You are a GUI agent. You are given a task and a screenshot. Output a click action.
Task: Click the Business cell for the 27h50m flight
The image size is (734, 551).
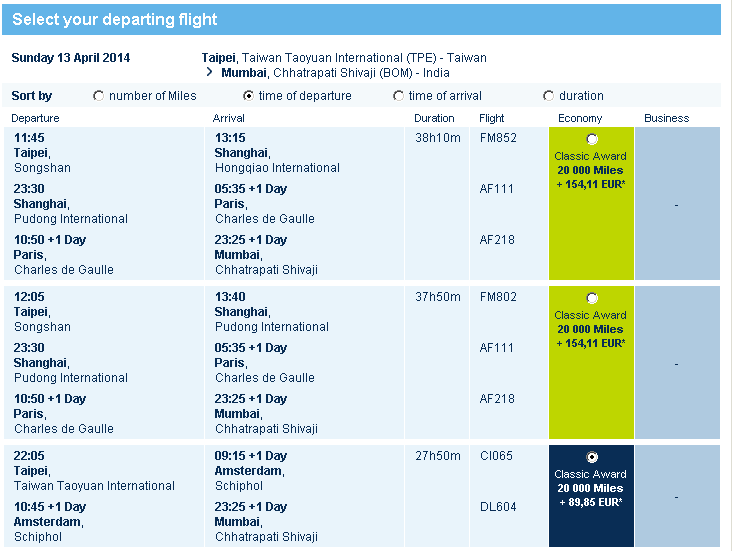coord(677,496)
